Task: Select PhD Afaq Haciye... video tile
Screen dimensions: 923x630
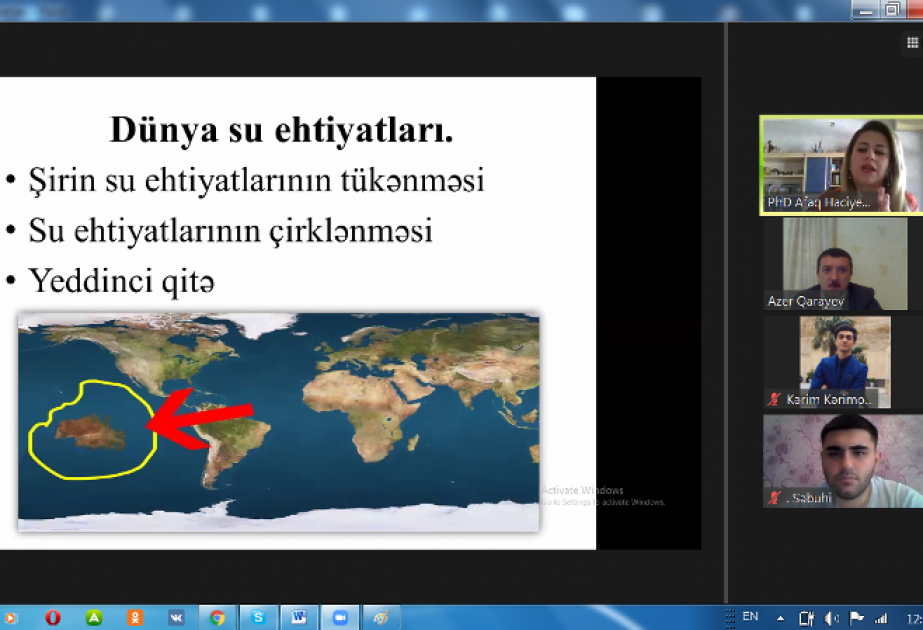Action: coord(842,165)
